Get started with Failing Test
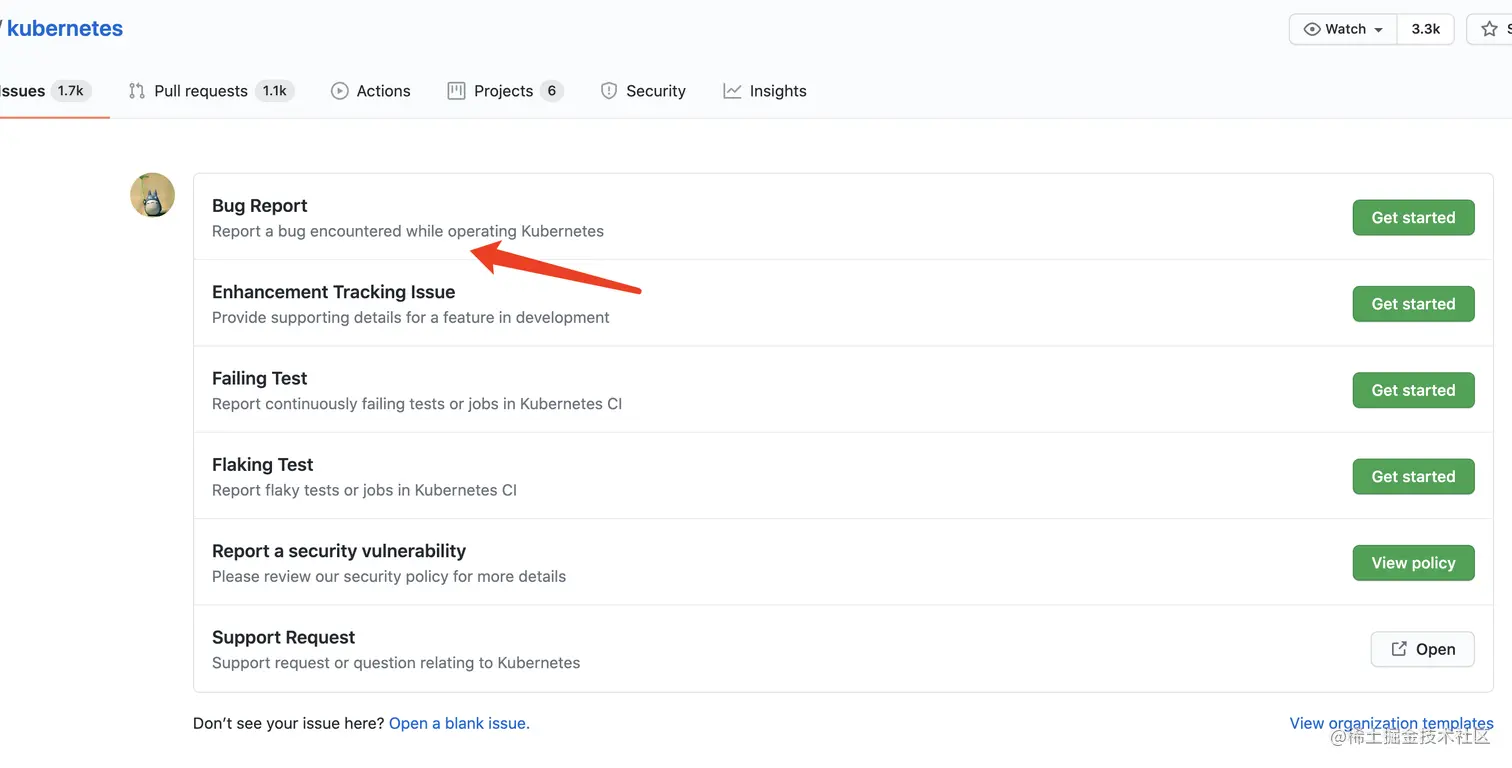Viewport: 1512px width, 768px height. point(1413,390)
